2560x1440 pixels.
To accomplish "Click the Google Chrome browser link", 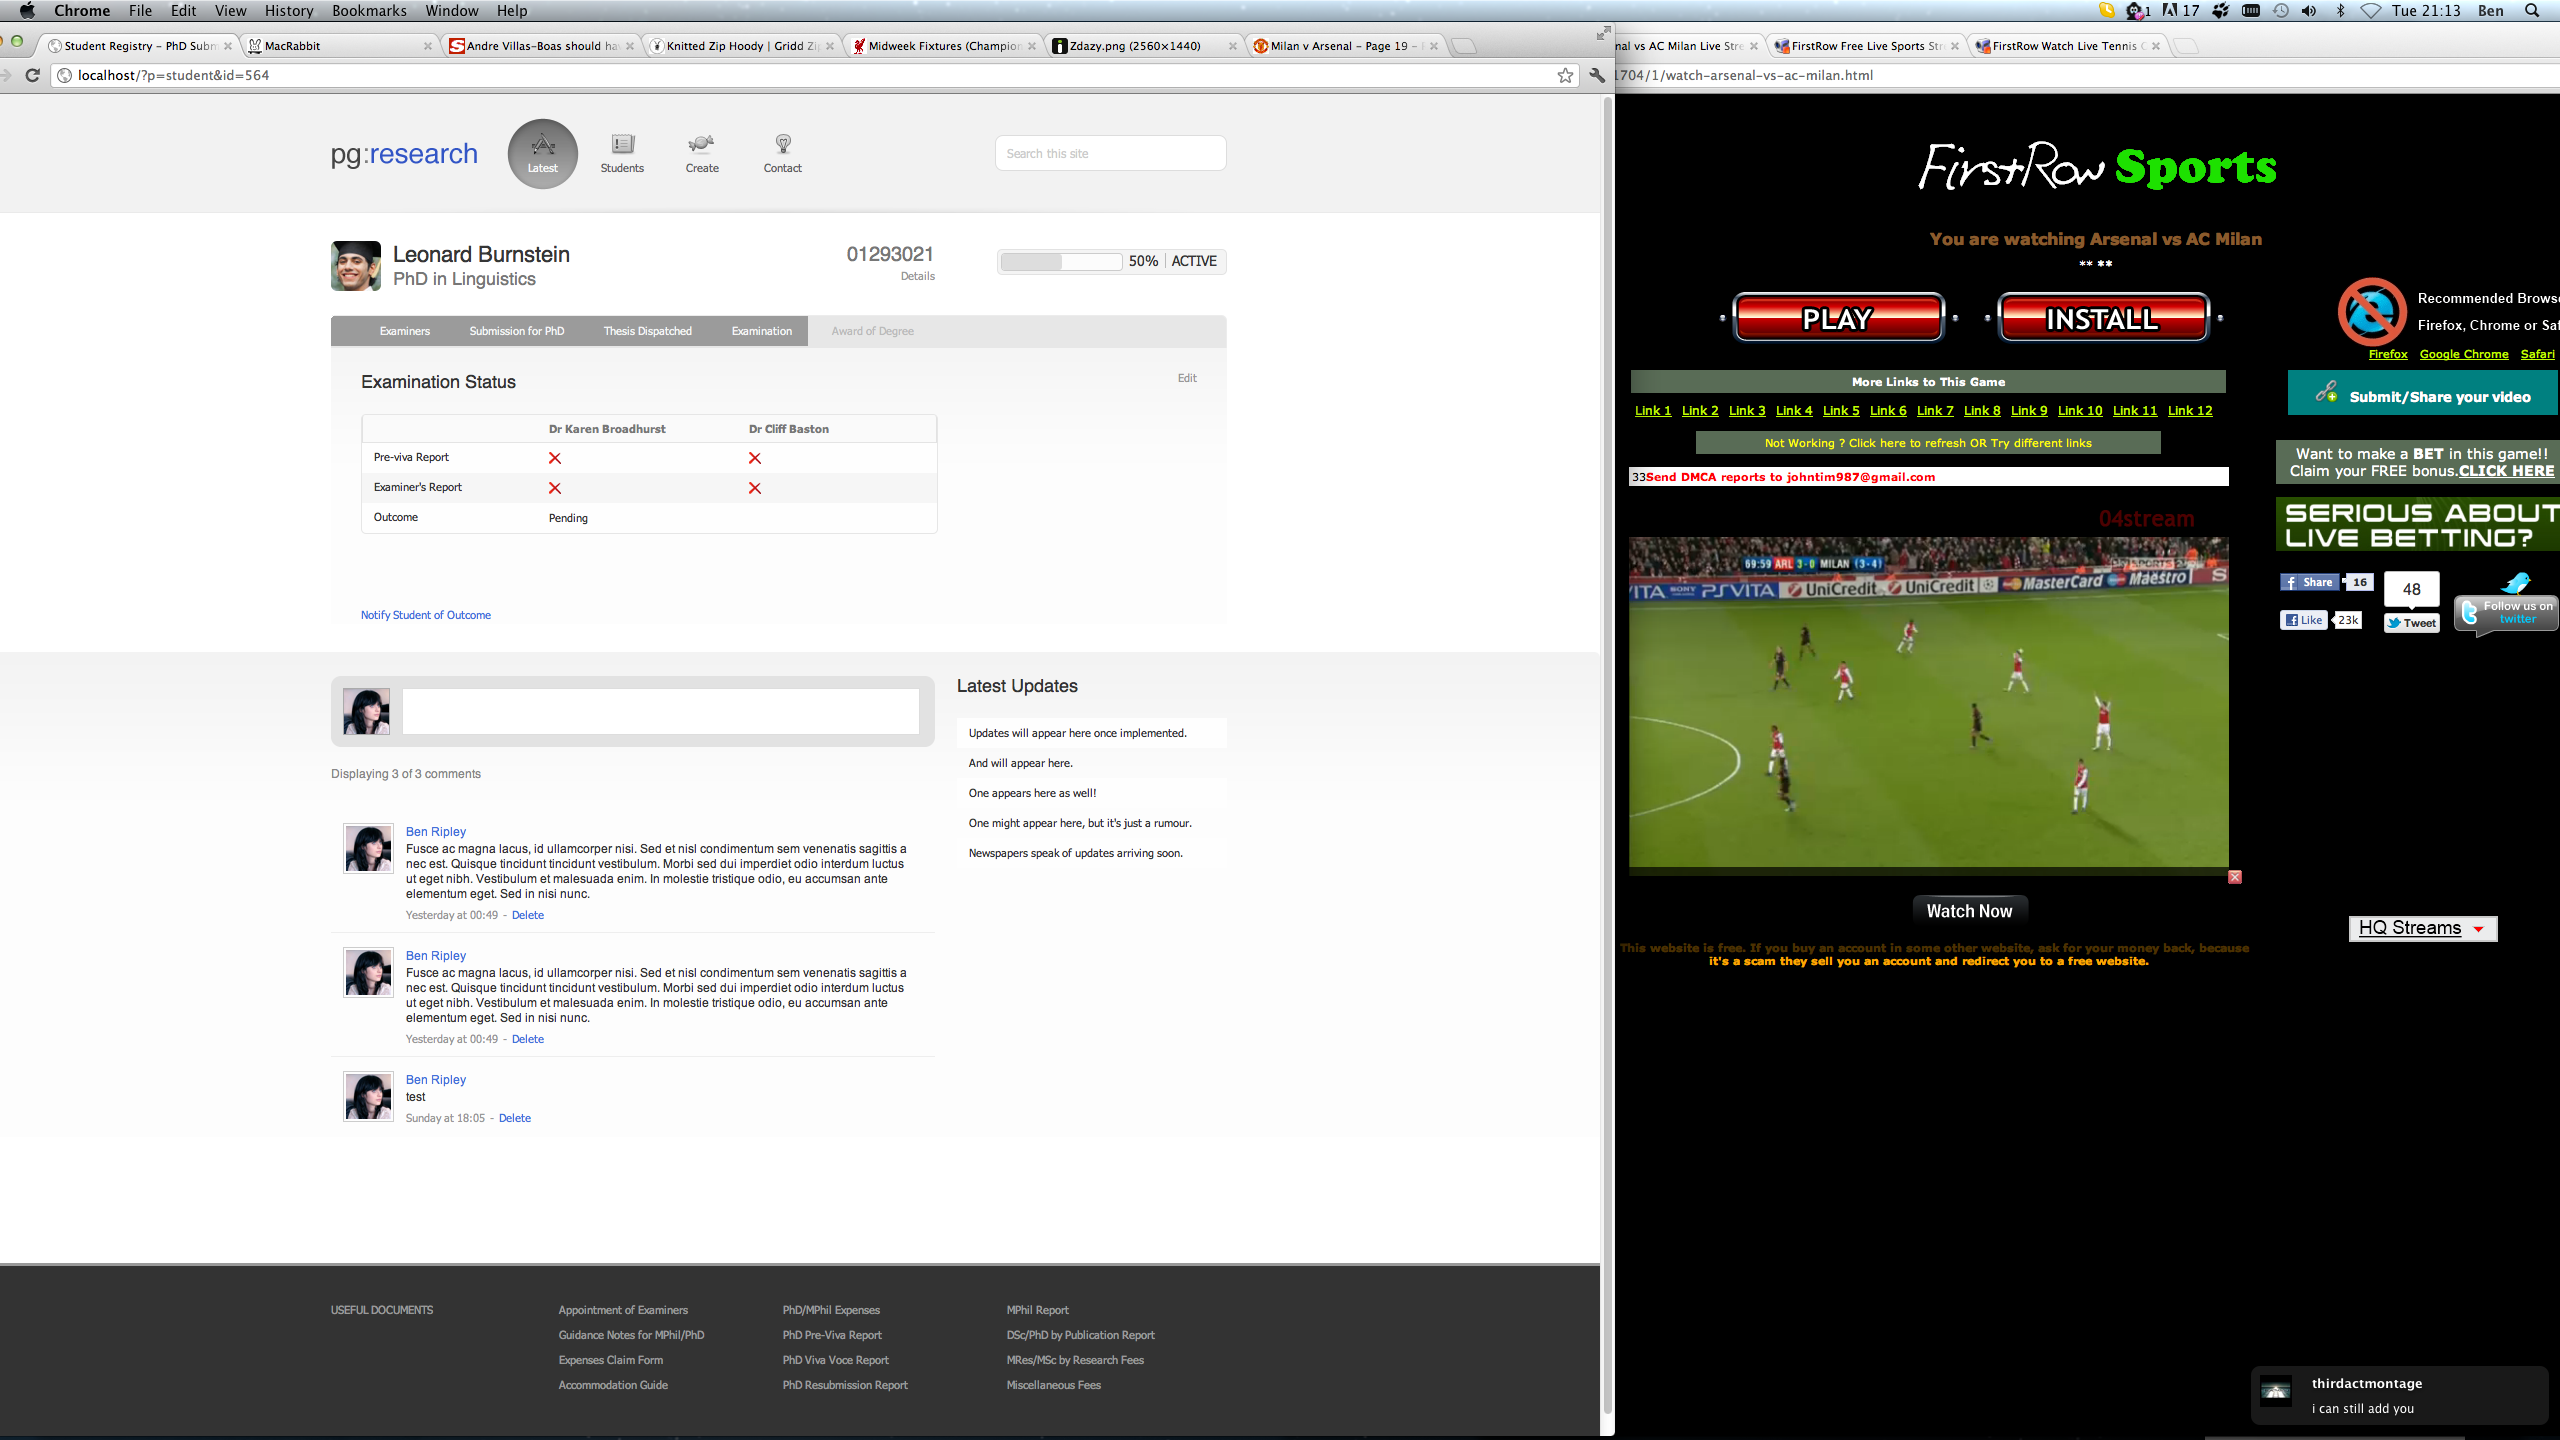I will [x=2464, y=354].
